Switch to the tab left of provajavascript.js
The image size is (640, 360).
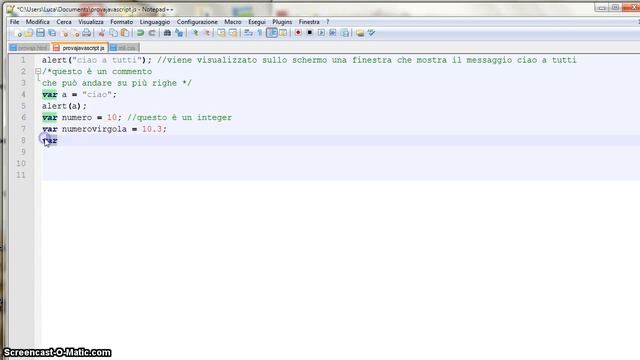(x=29, y=48)
